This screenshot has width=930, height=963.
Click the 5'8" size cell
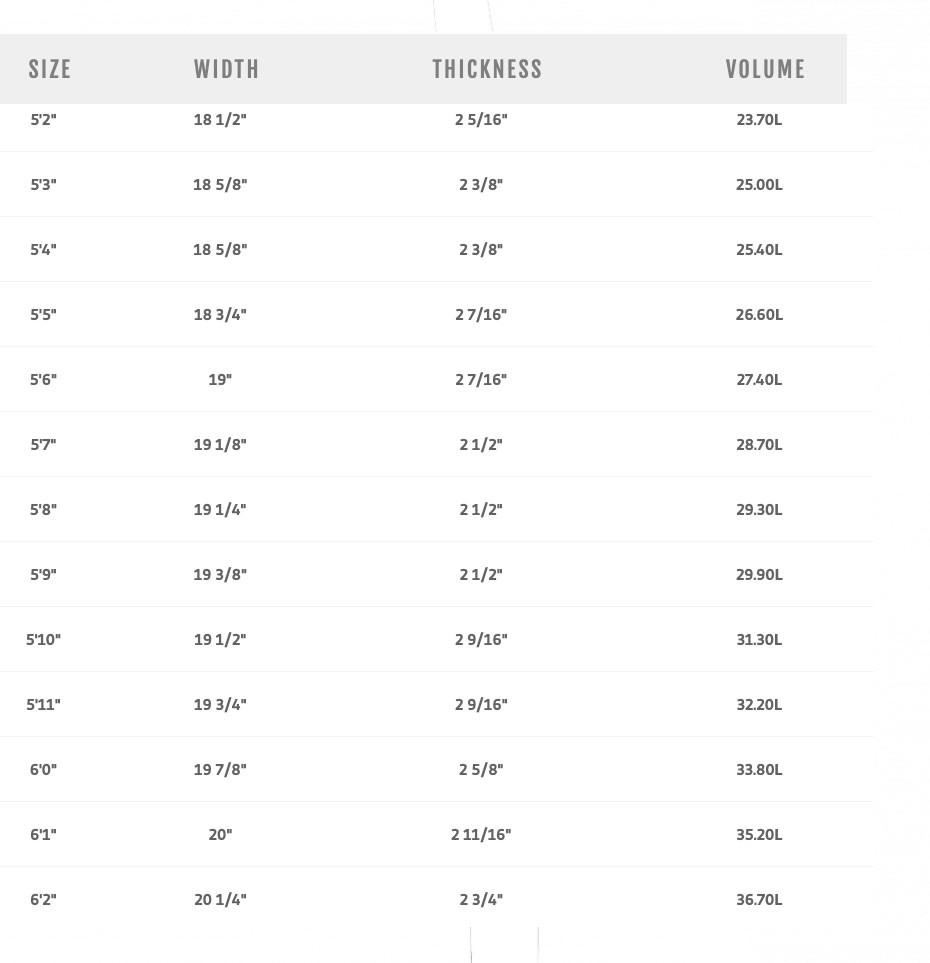click(43, 510)
